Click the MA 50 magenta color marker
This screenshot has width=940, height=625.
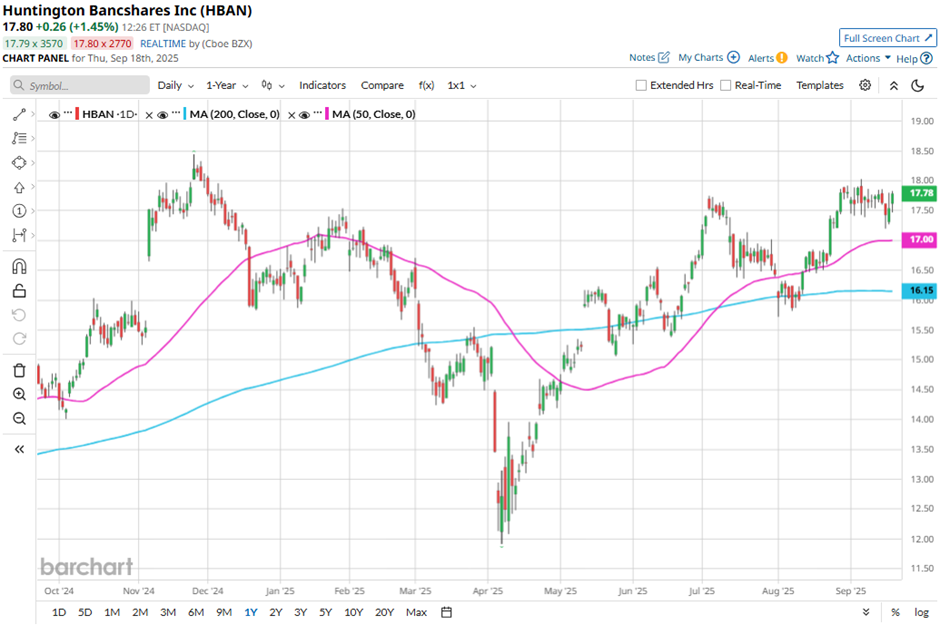click(x=327, y=114)
